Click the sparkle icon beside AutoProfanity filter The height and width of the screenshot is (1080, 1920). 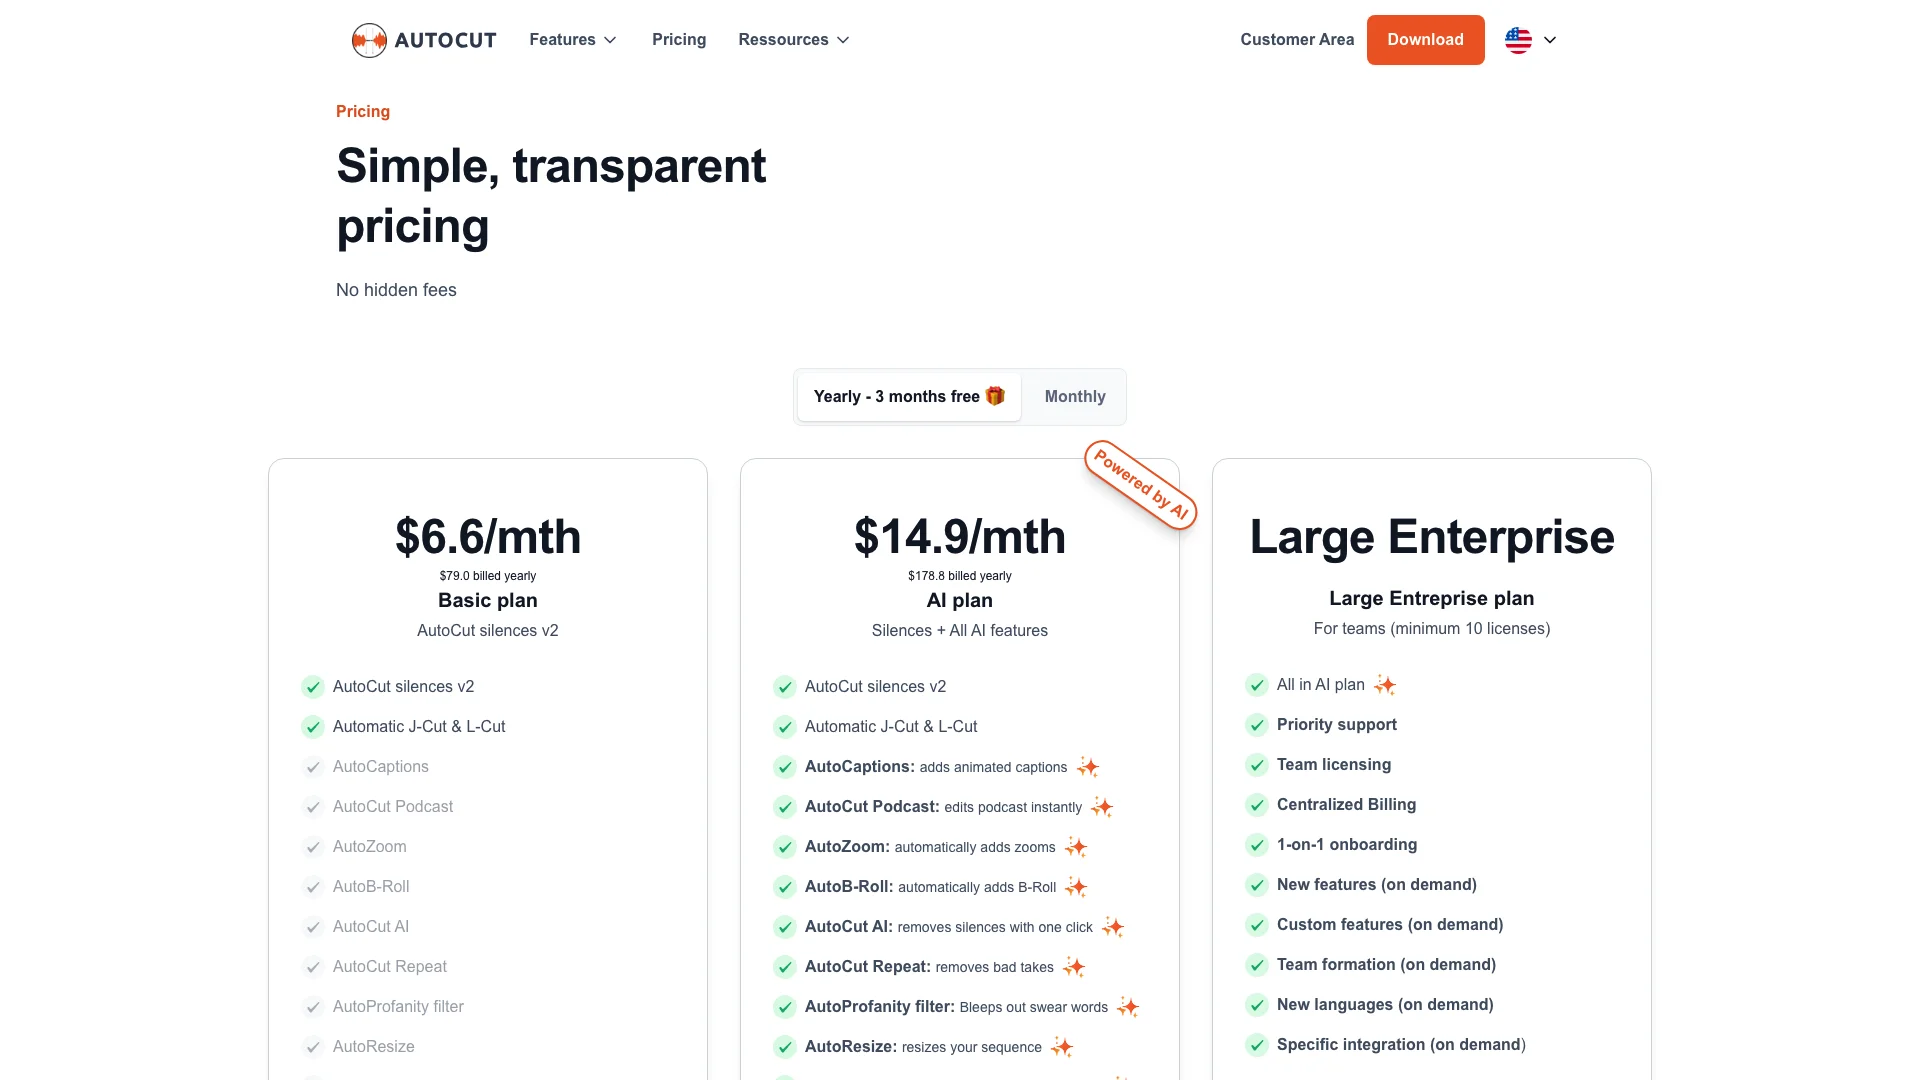tap(1128, 1007)
